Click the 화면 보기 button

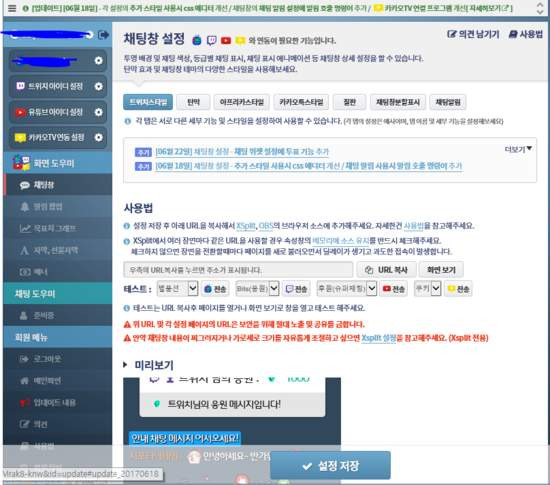(x=441, y=270)
